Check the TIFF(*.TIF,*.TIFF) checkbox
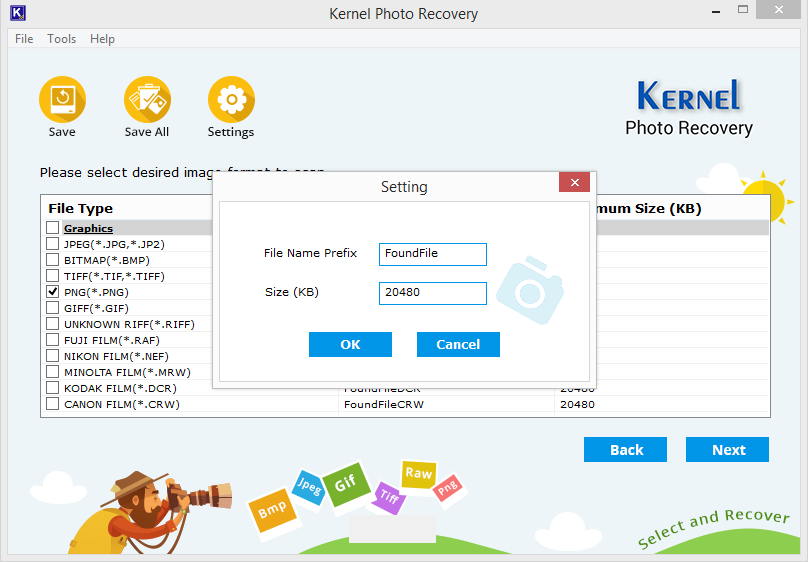This screenshot has width=808, height=562. point(53,276)
